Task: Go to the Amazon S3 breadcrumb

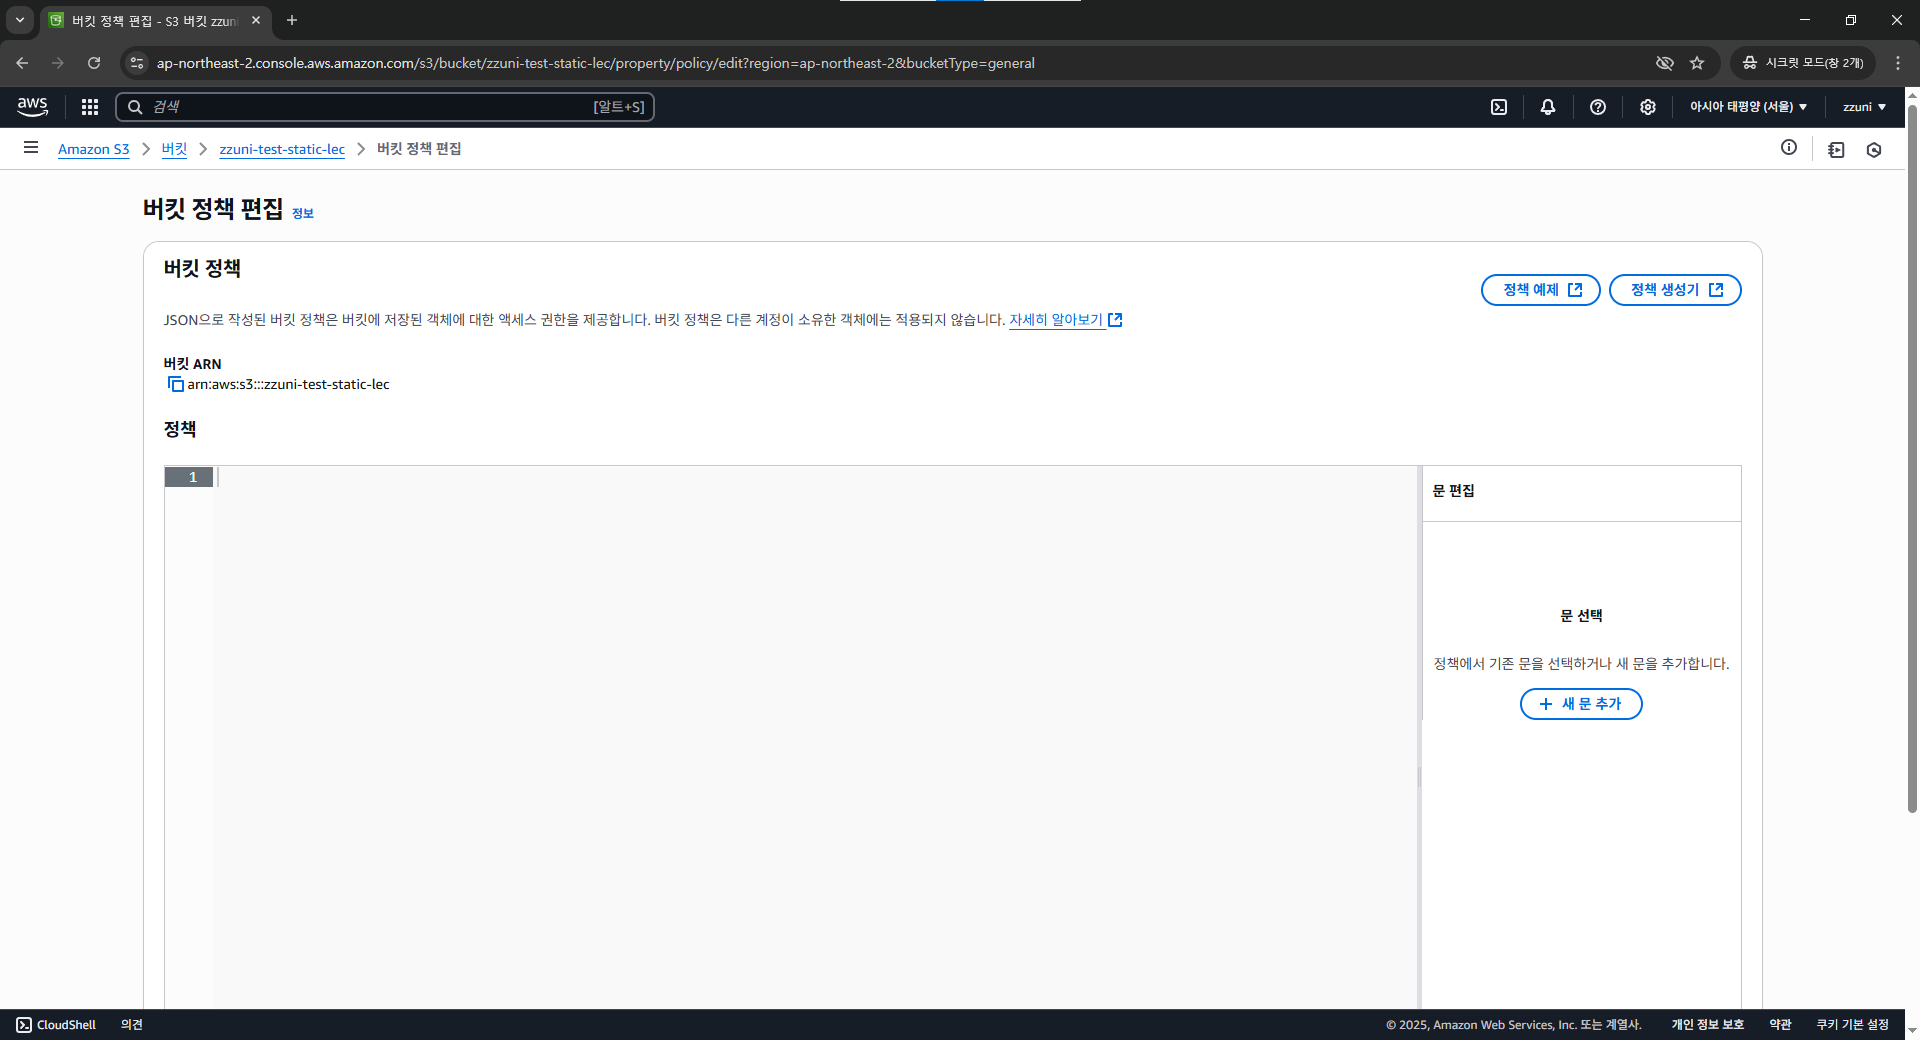Action: pyautogui.click(x=94, y=149)
